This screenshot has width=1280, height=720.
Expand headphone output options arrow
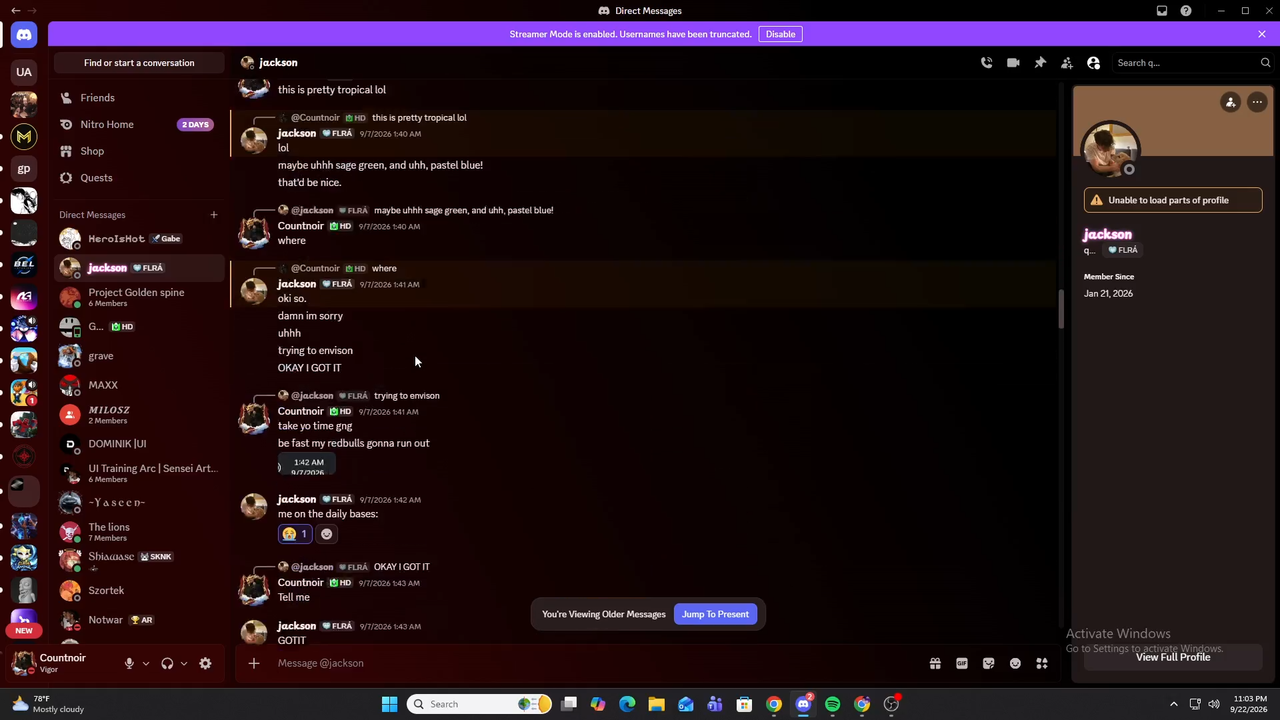click(x=184, y=663)
